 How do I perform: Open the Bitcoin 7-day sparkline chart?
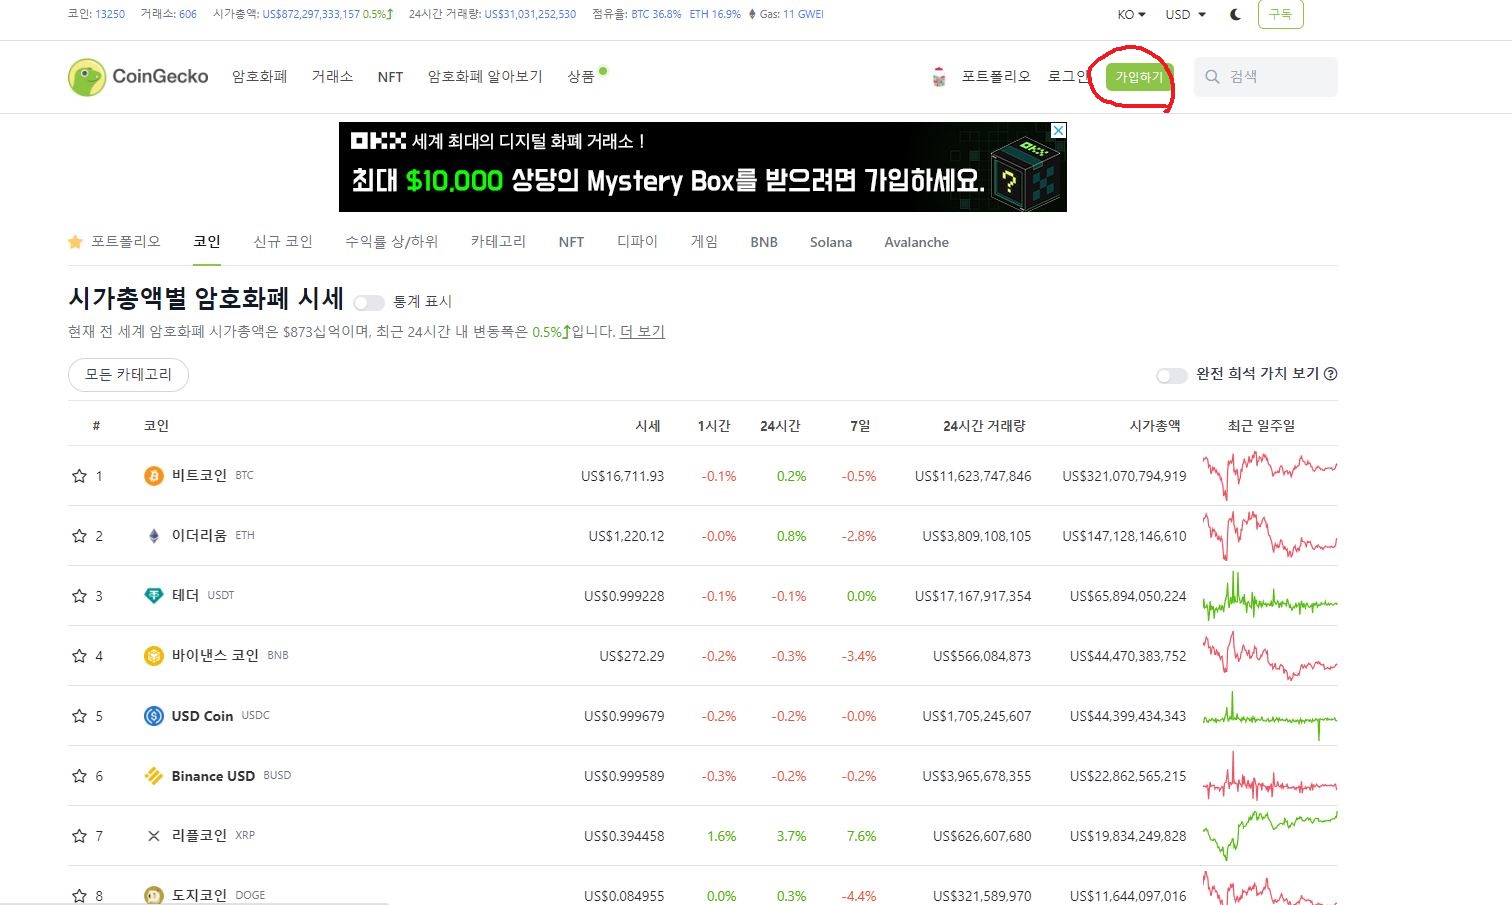[x=1270, y=475]
